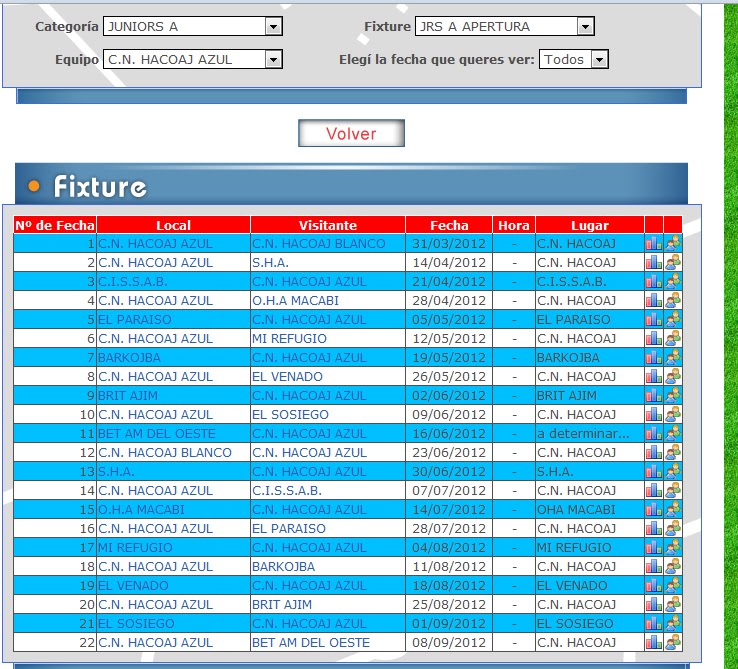Click the Local column header
Viewport: 738px width, 669px height.
coord(173,225)
